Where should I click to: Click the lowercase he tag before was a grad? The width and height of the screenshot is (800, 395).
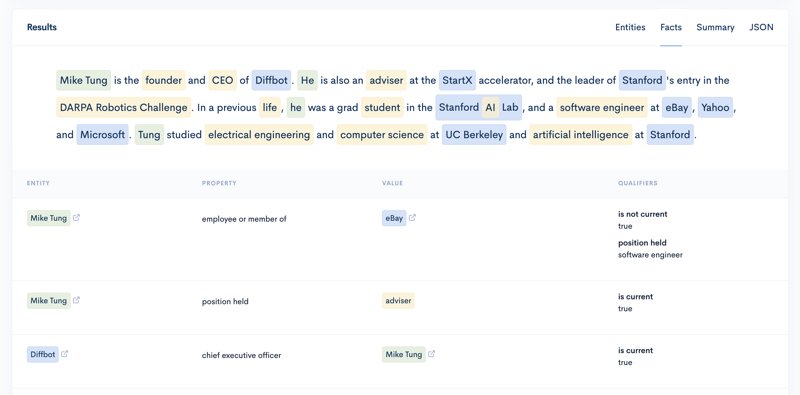pos(296,108)
